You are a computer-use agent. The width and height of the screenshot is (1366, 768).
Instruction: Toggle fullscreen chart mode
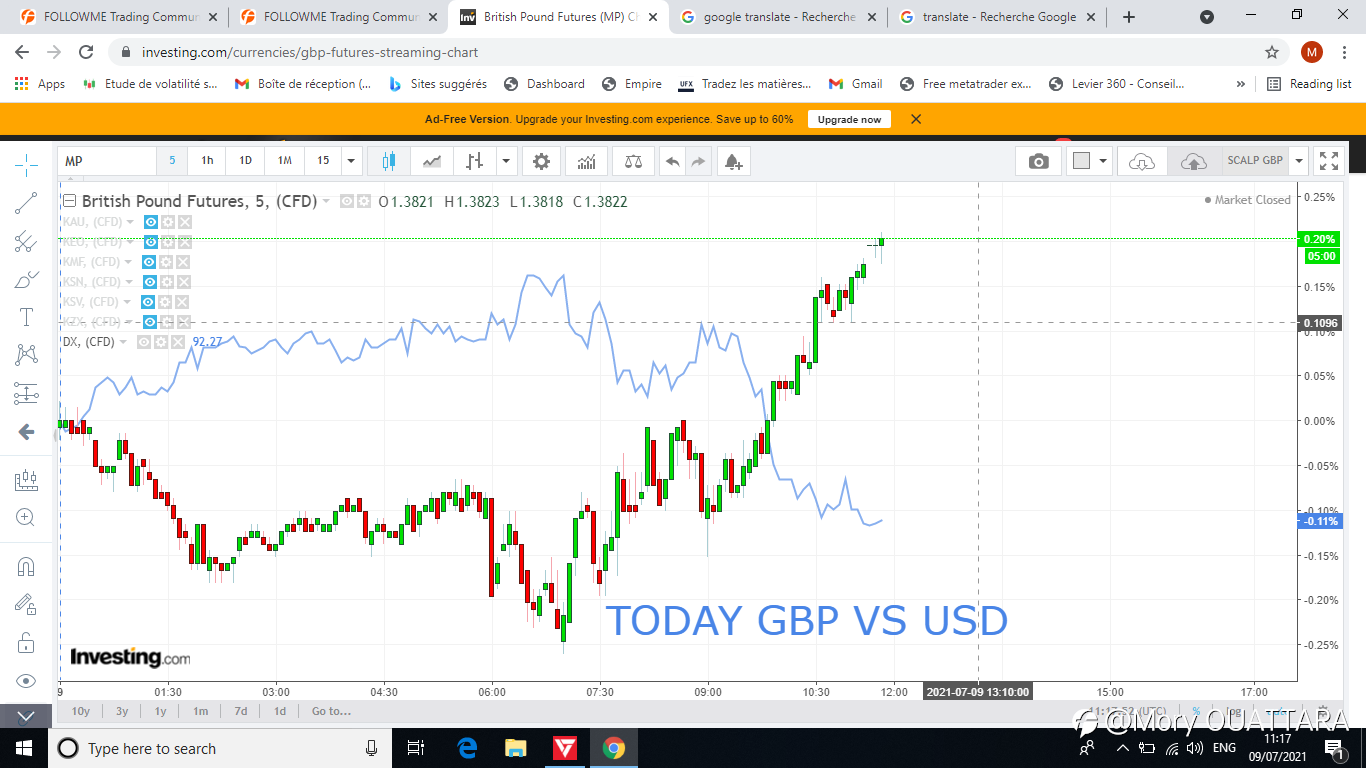click(1329, 161)
